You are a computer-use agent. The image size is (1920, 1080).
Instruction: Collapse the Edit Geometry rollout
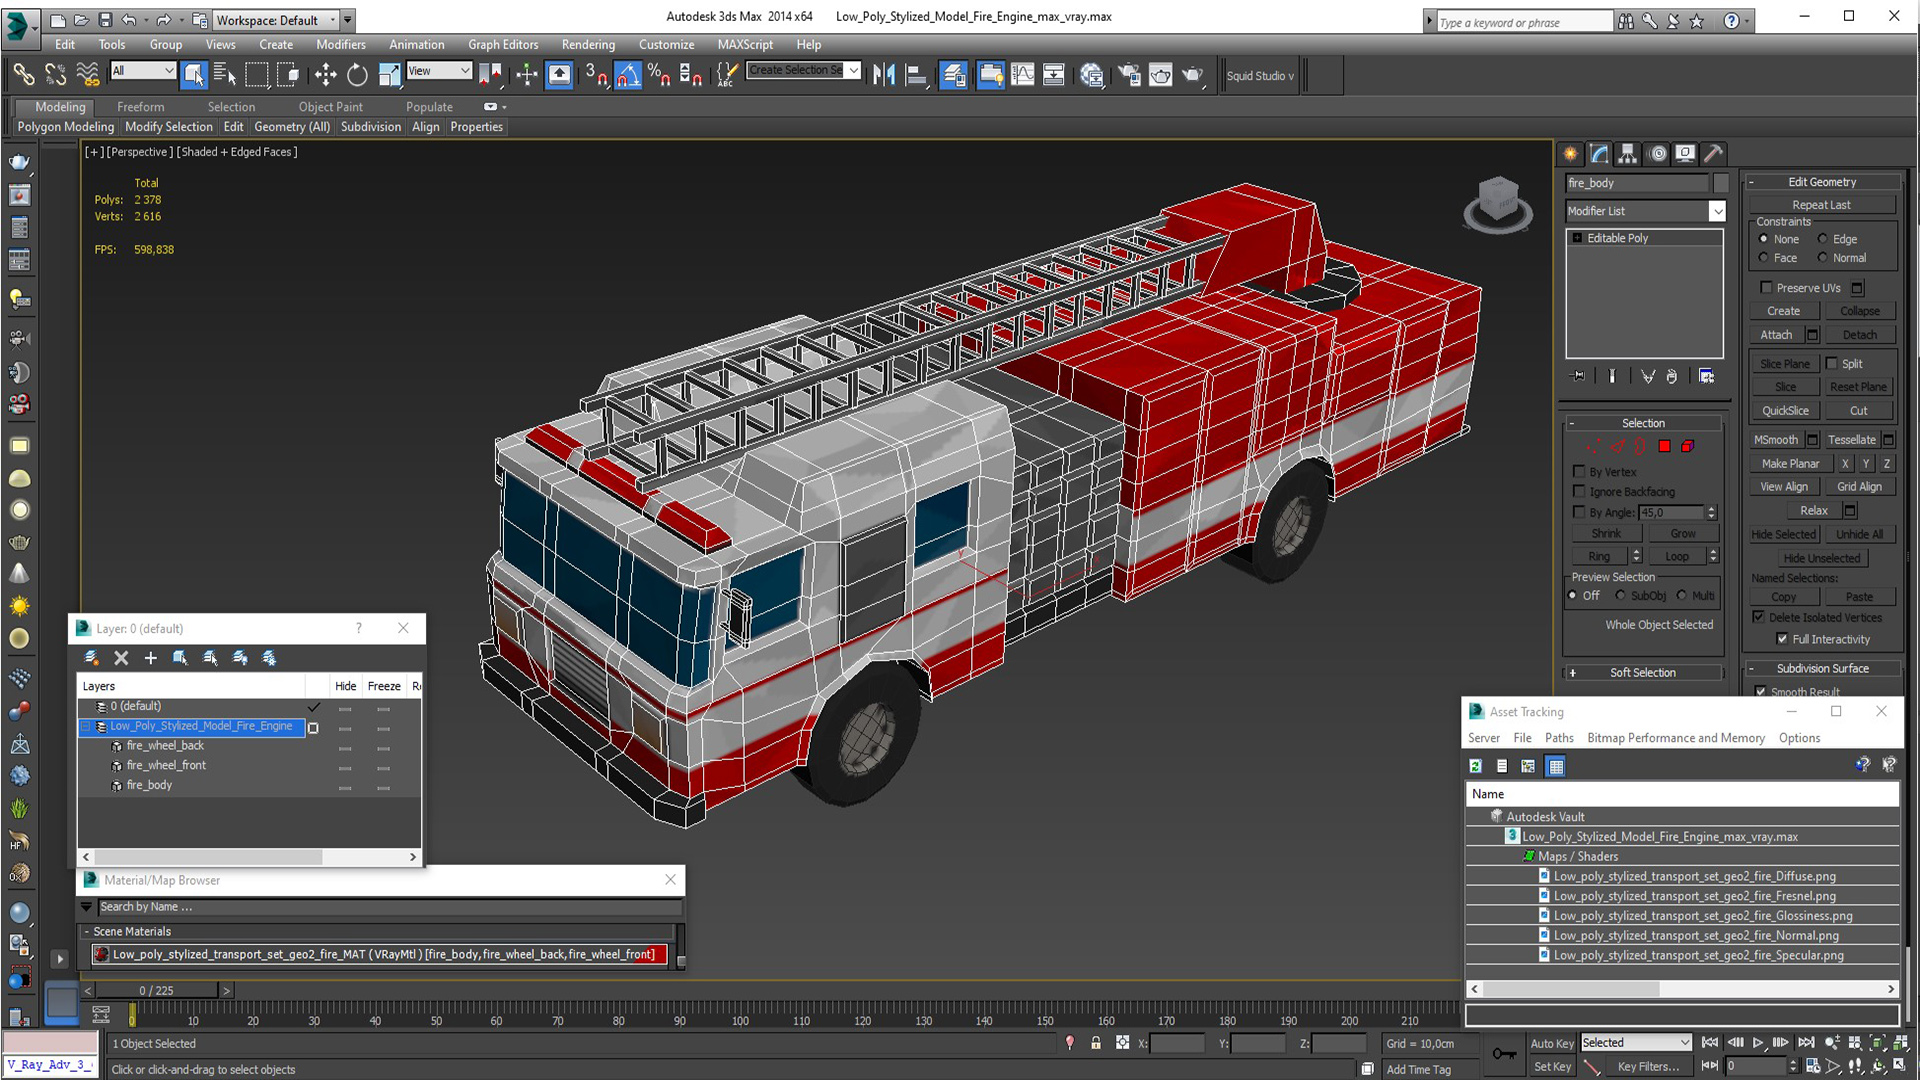[1822, 182]
